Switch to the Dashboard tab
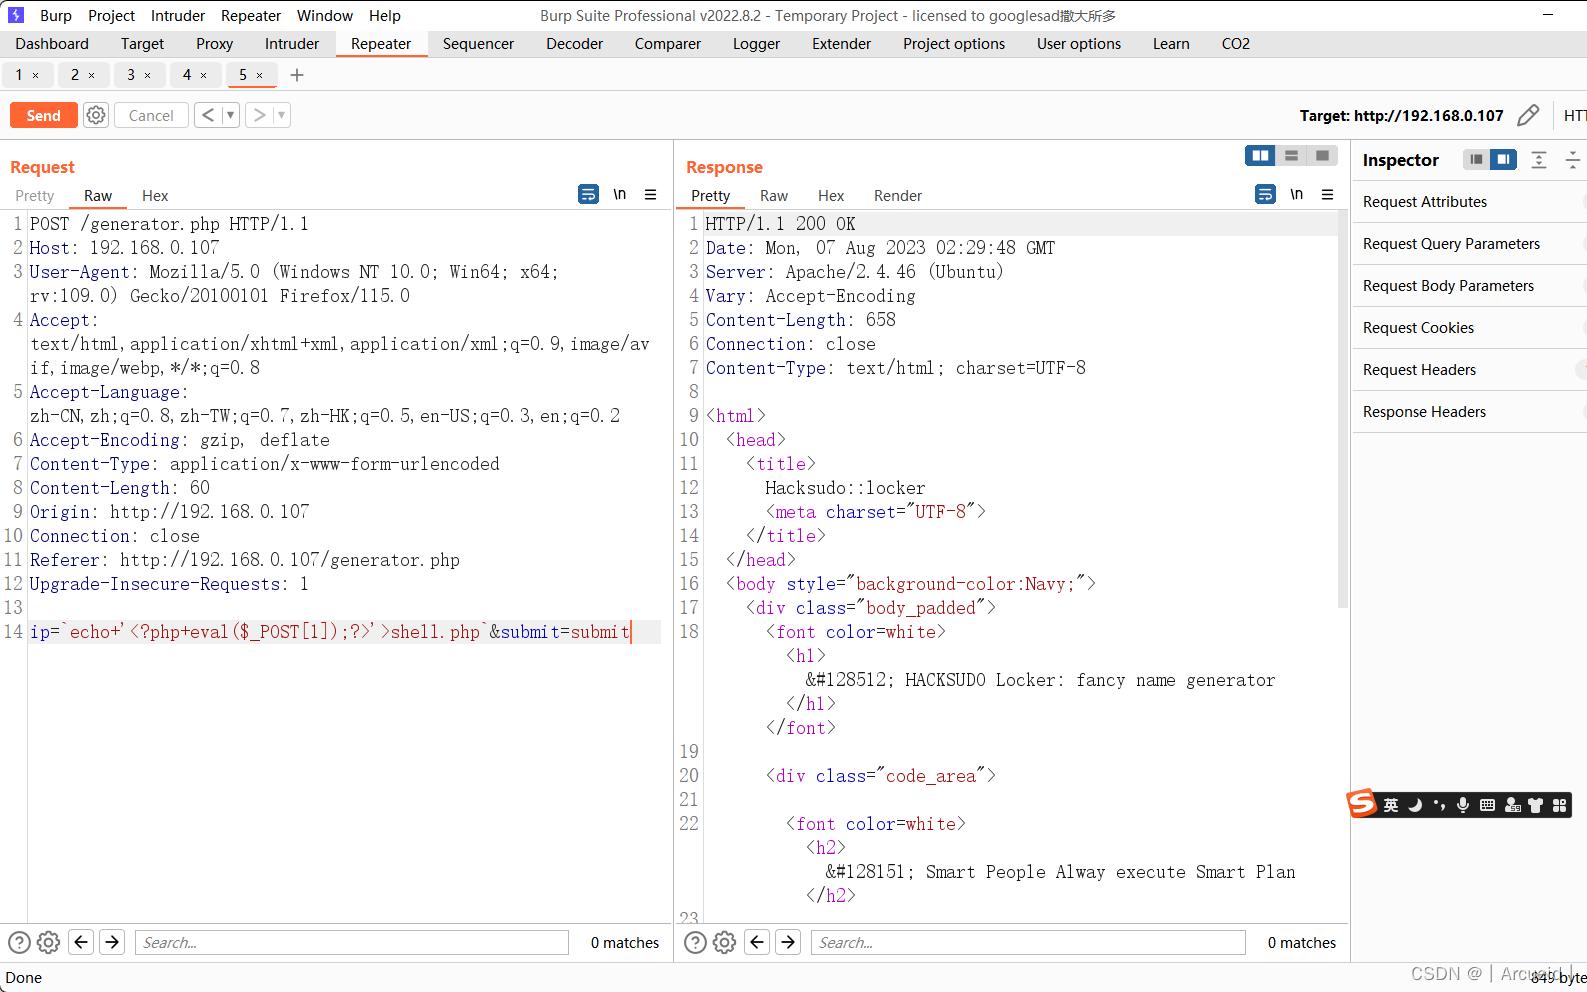Screen dimensions: 1587x992 (x=52, y=44)
